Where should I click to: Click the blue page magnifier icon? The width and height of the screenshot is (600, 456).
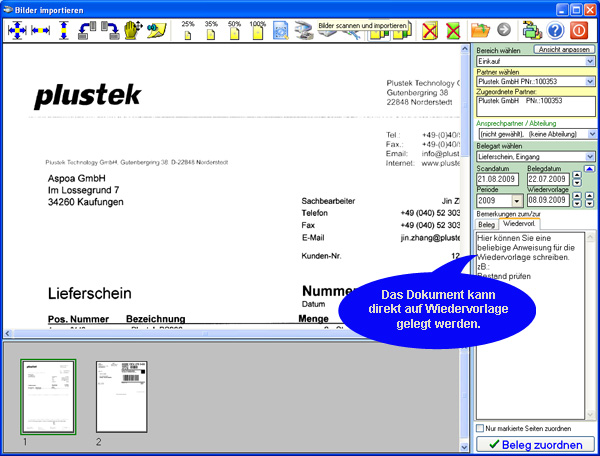(280, 31)
